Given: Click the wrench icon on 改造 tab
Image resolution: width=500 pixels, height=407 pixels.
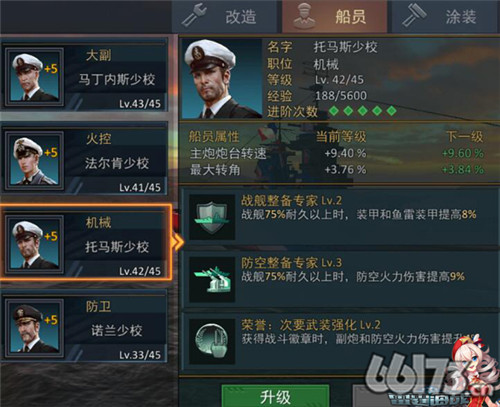Looking at the screenshot, I should tap(194, 15).
